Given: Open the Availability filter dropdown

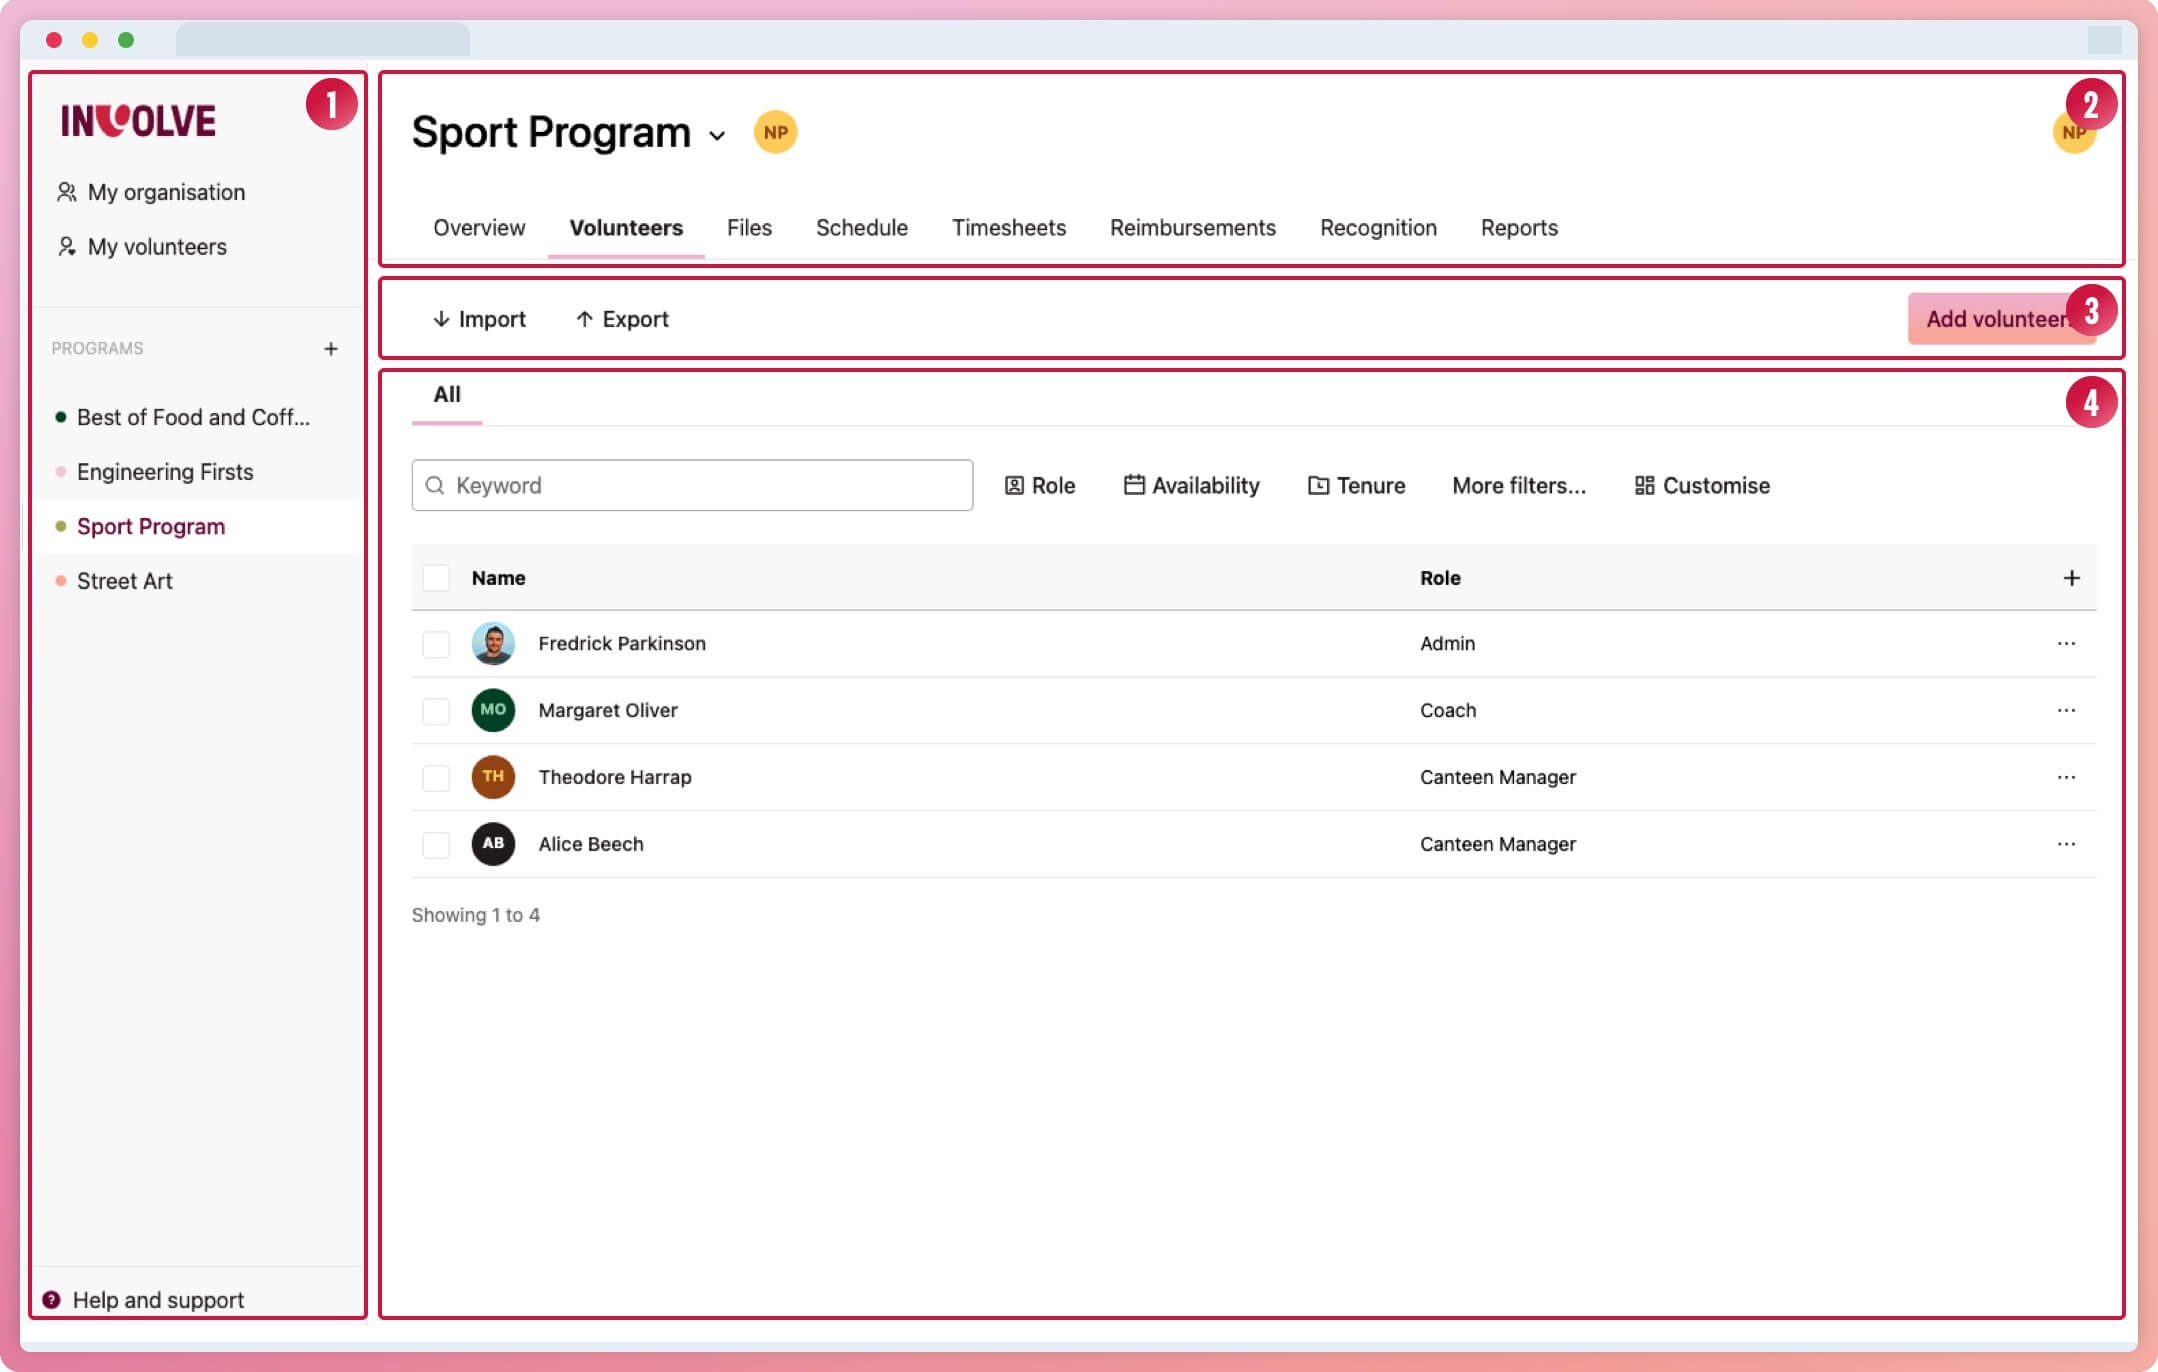Looking at the screenshot, I should point(1191,486).
